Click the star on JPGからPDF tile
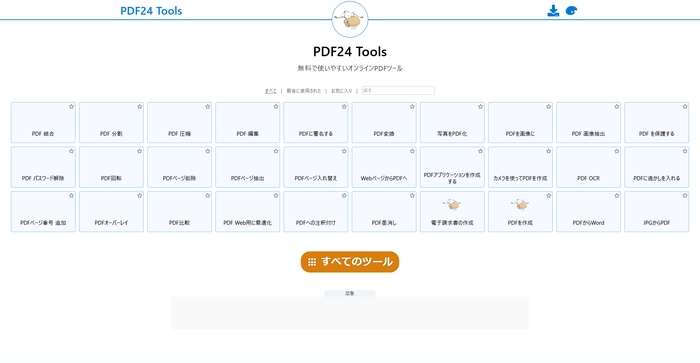 coord(685,196)
